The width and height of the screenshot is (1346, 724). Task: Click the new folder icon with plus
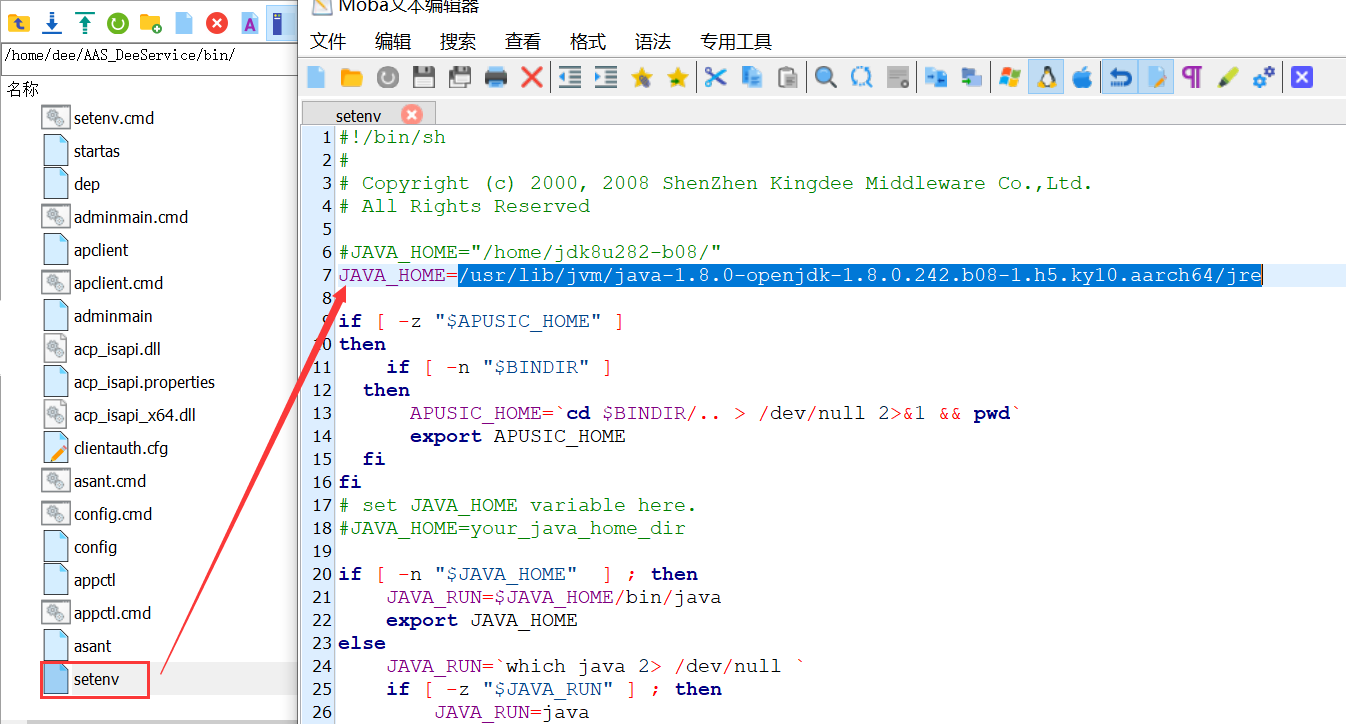151,22
